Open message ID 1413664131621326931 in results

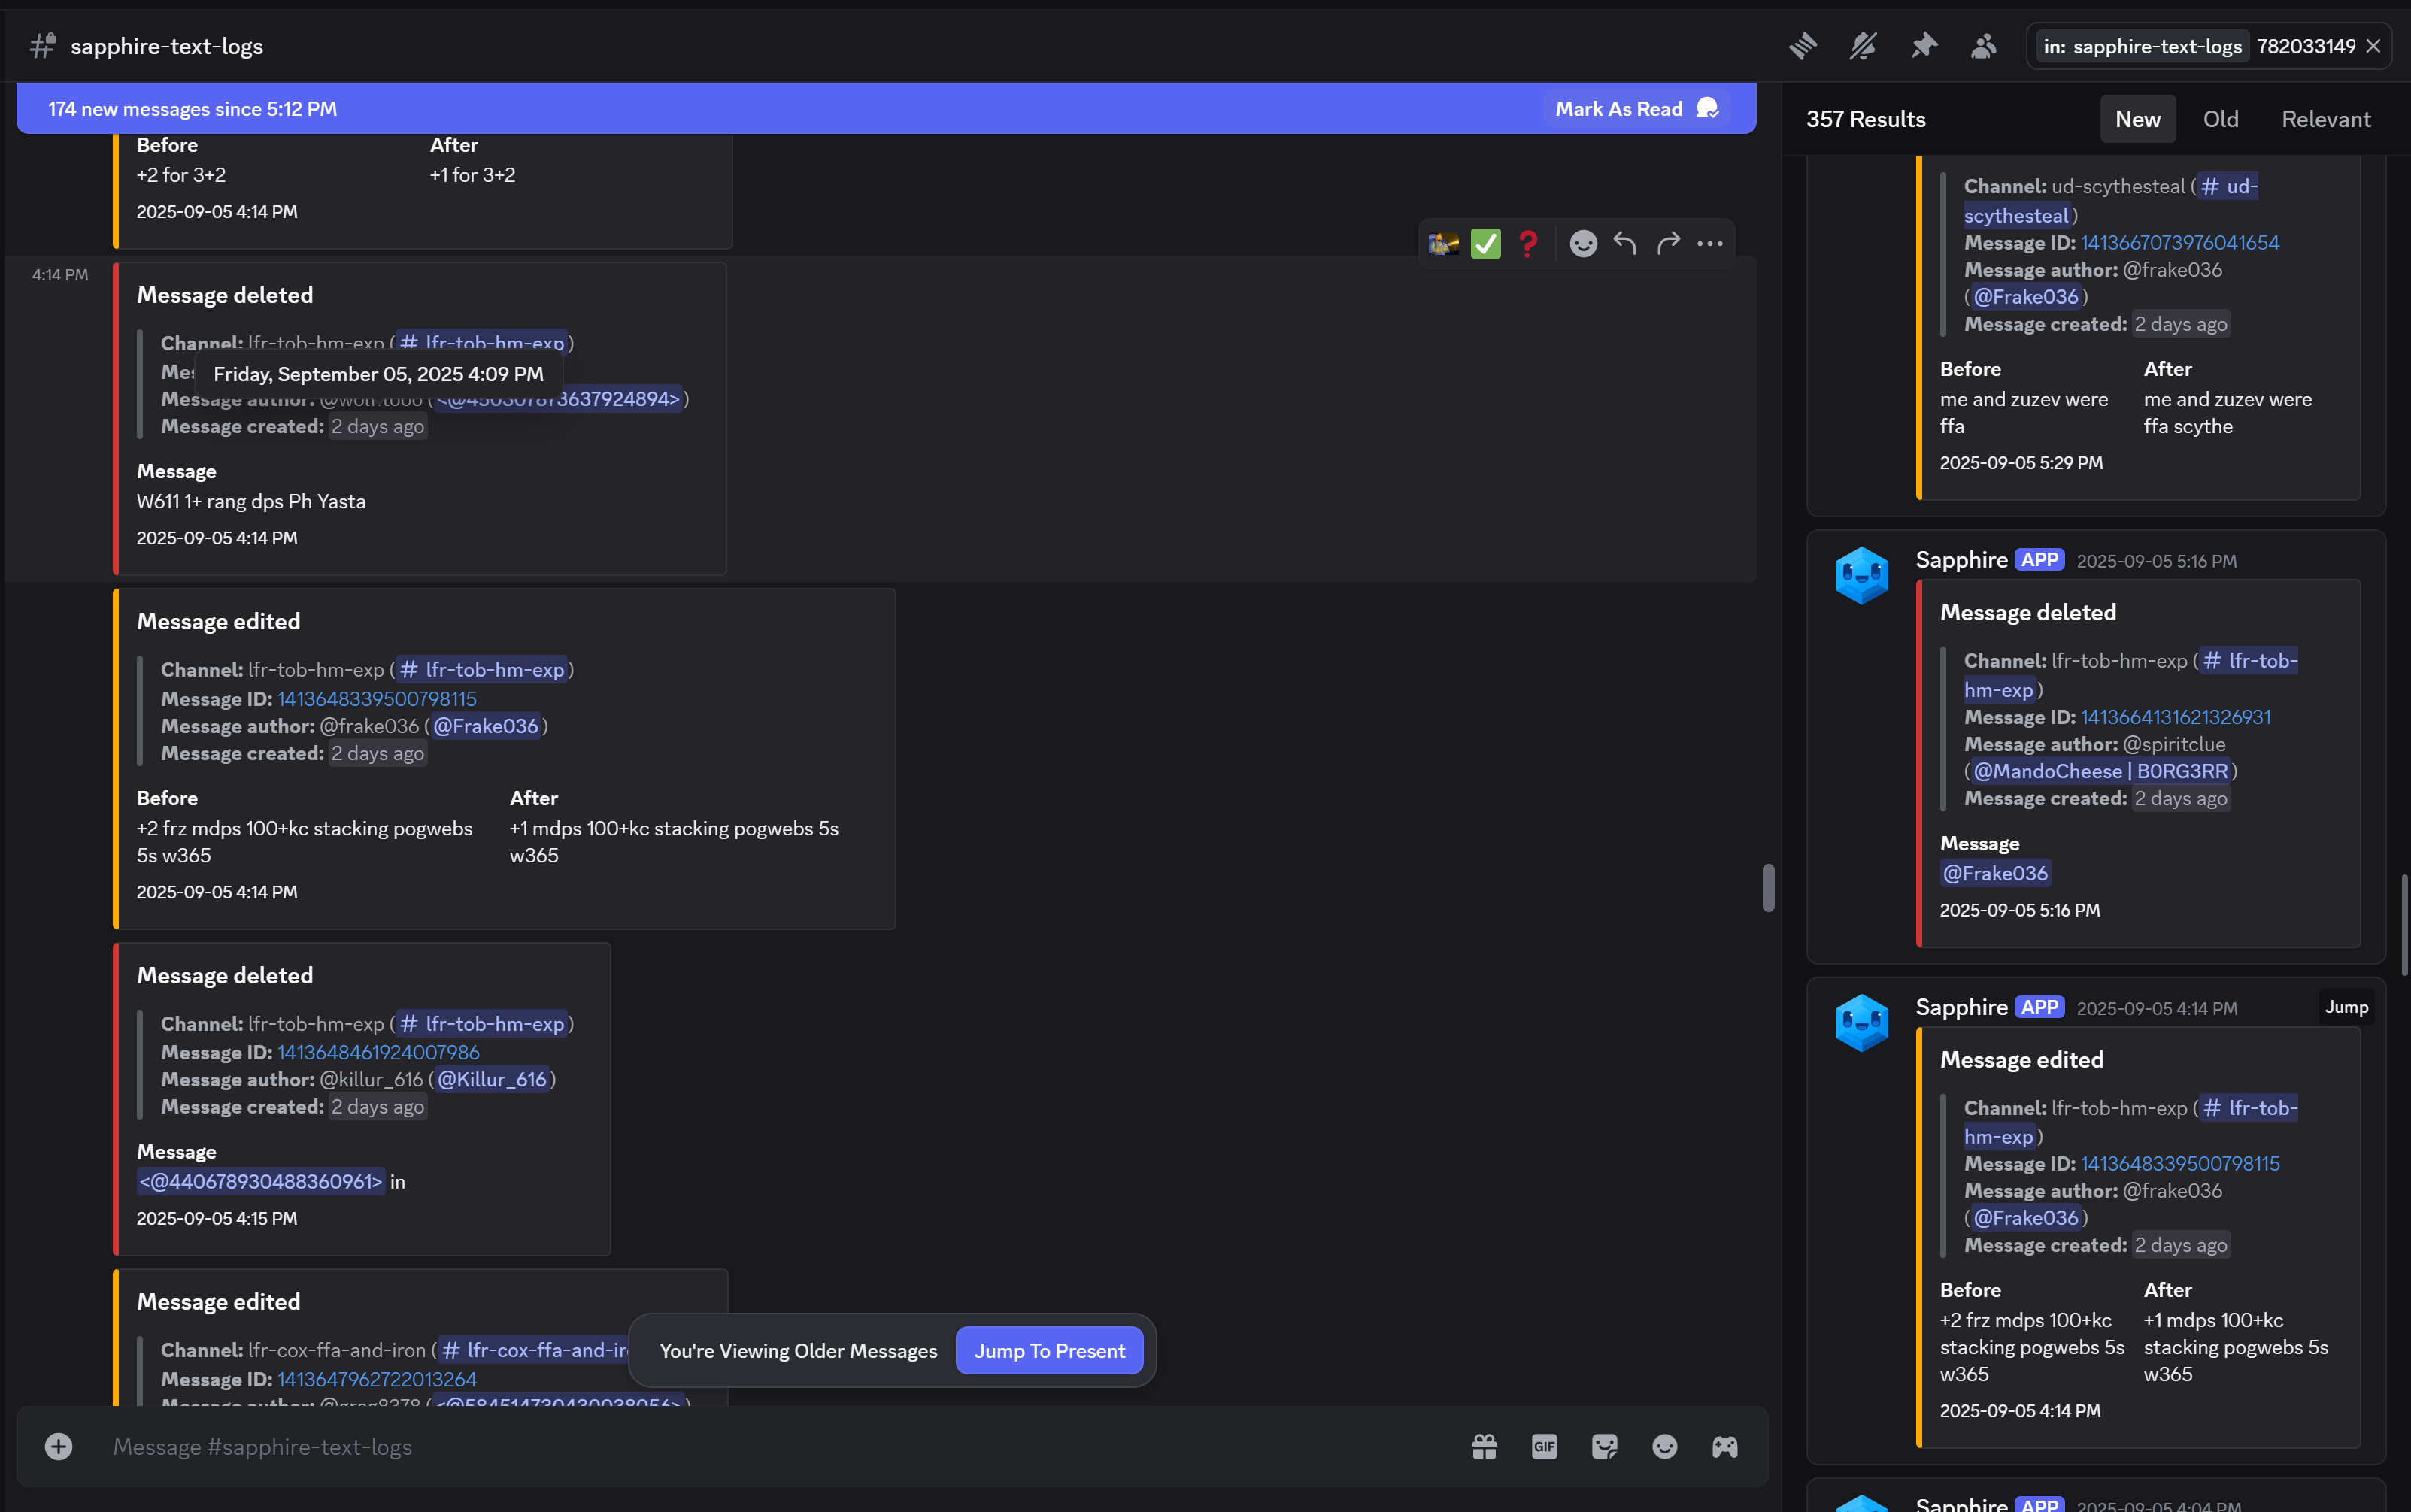point(2175,717)
